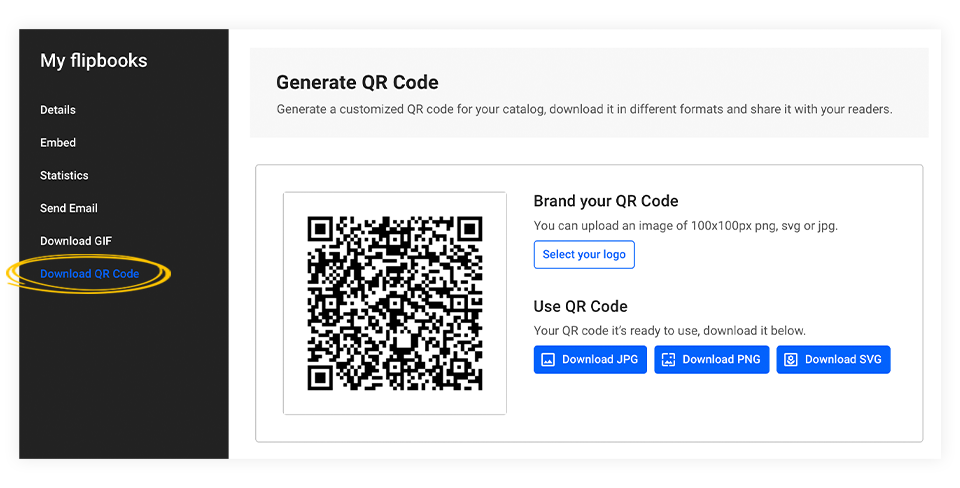
Task: Click the image icon on Download JPG
Action: pyautogui.click(x=548, y=360)
